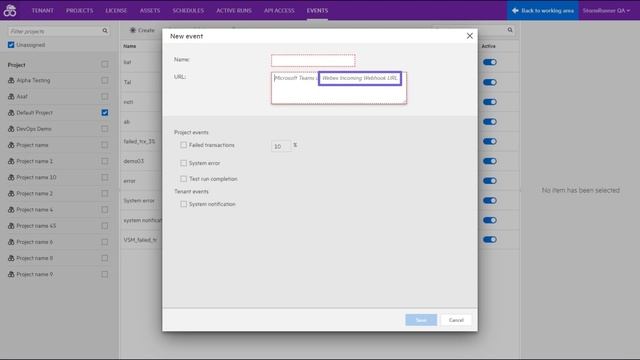Click the Alpha Testing project icon
640x360 pixels.
(x=11, y=80)
